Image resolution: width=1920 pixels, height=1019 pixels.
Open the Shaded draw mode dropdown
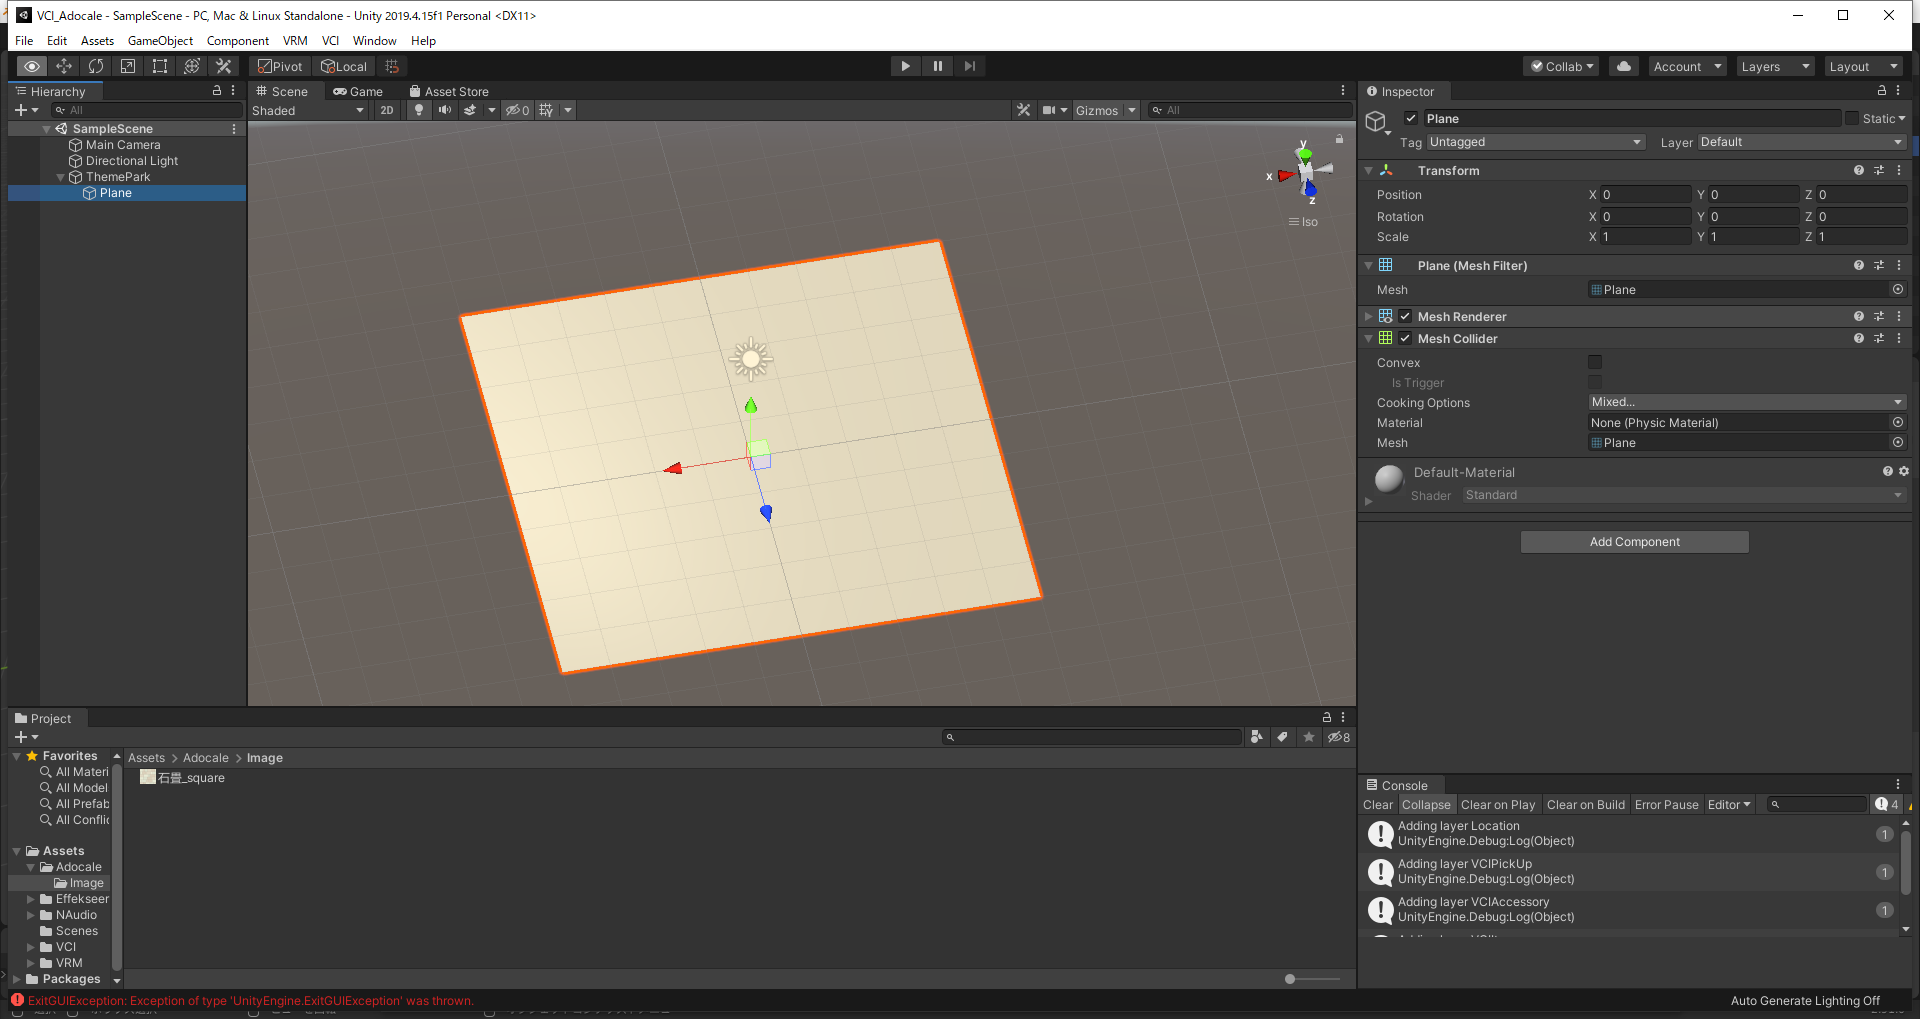click(x=309, y=110)
